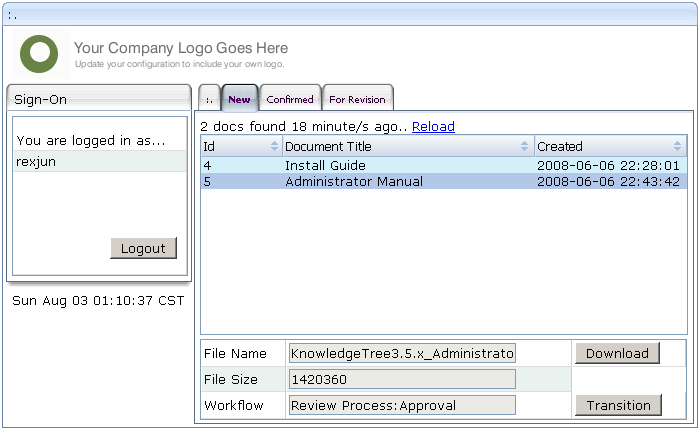This screenshot has height=430, width=700.
Task: Click the window title bar ':.' text
Action: (12, 16)
